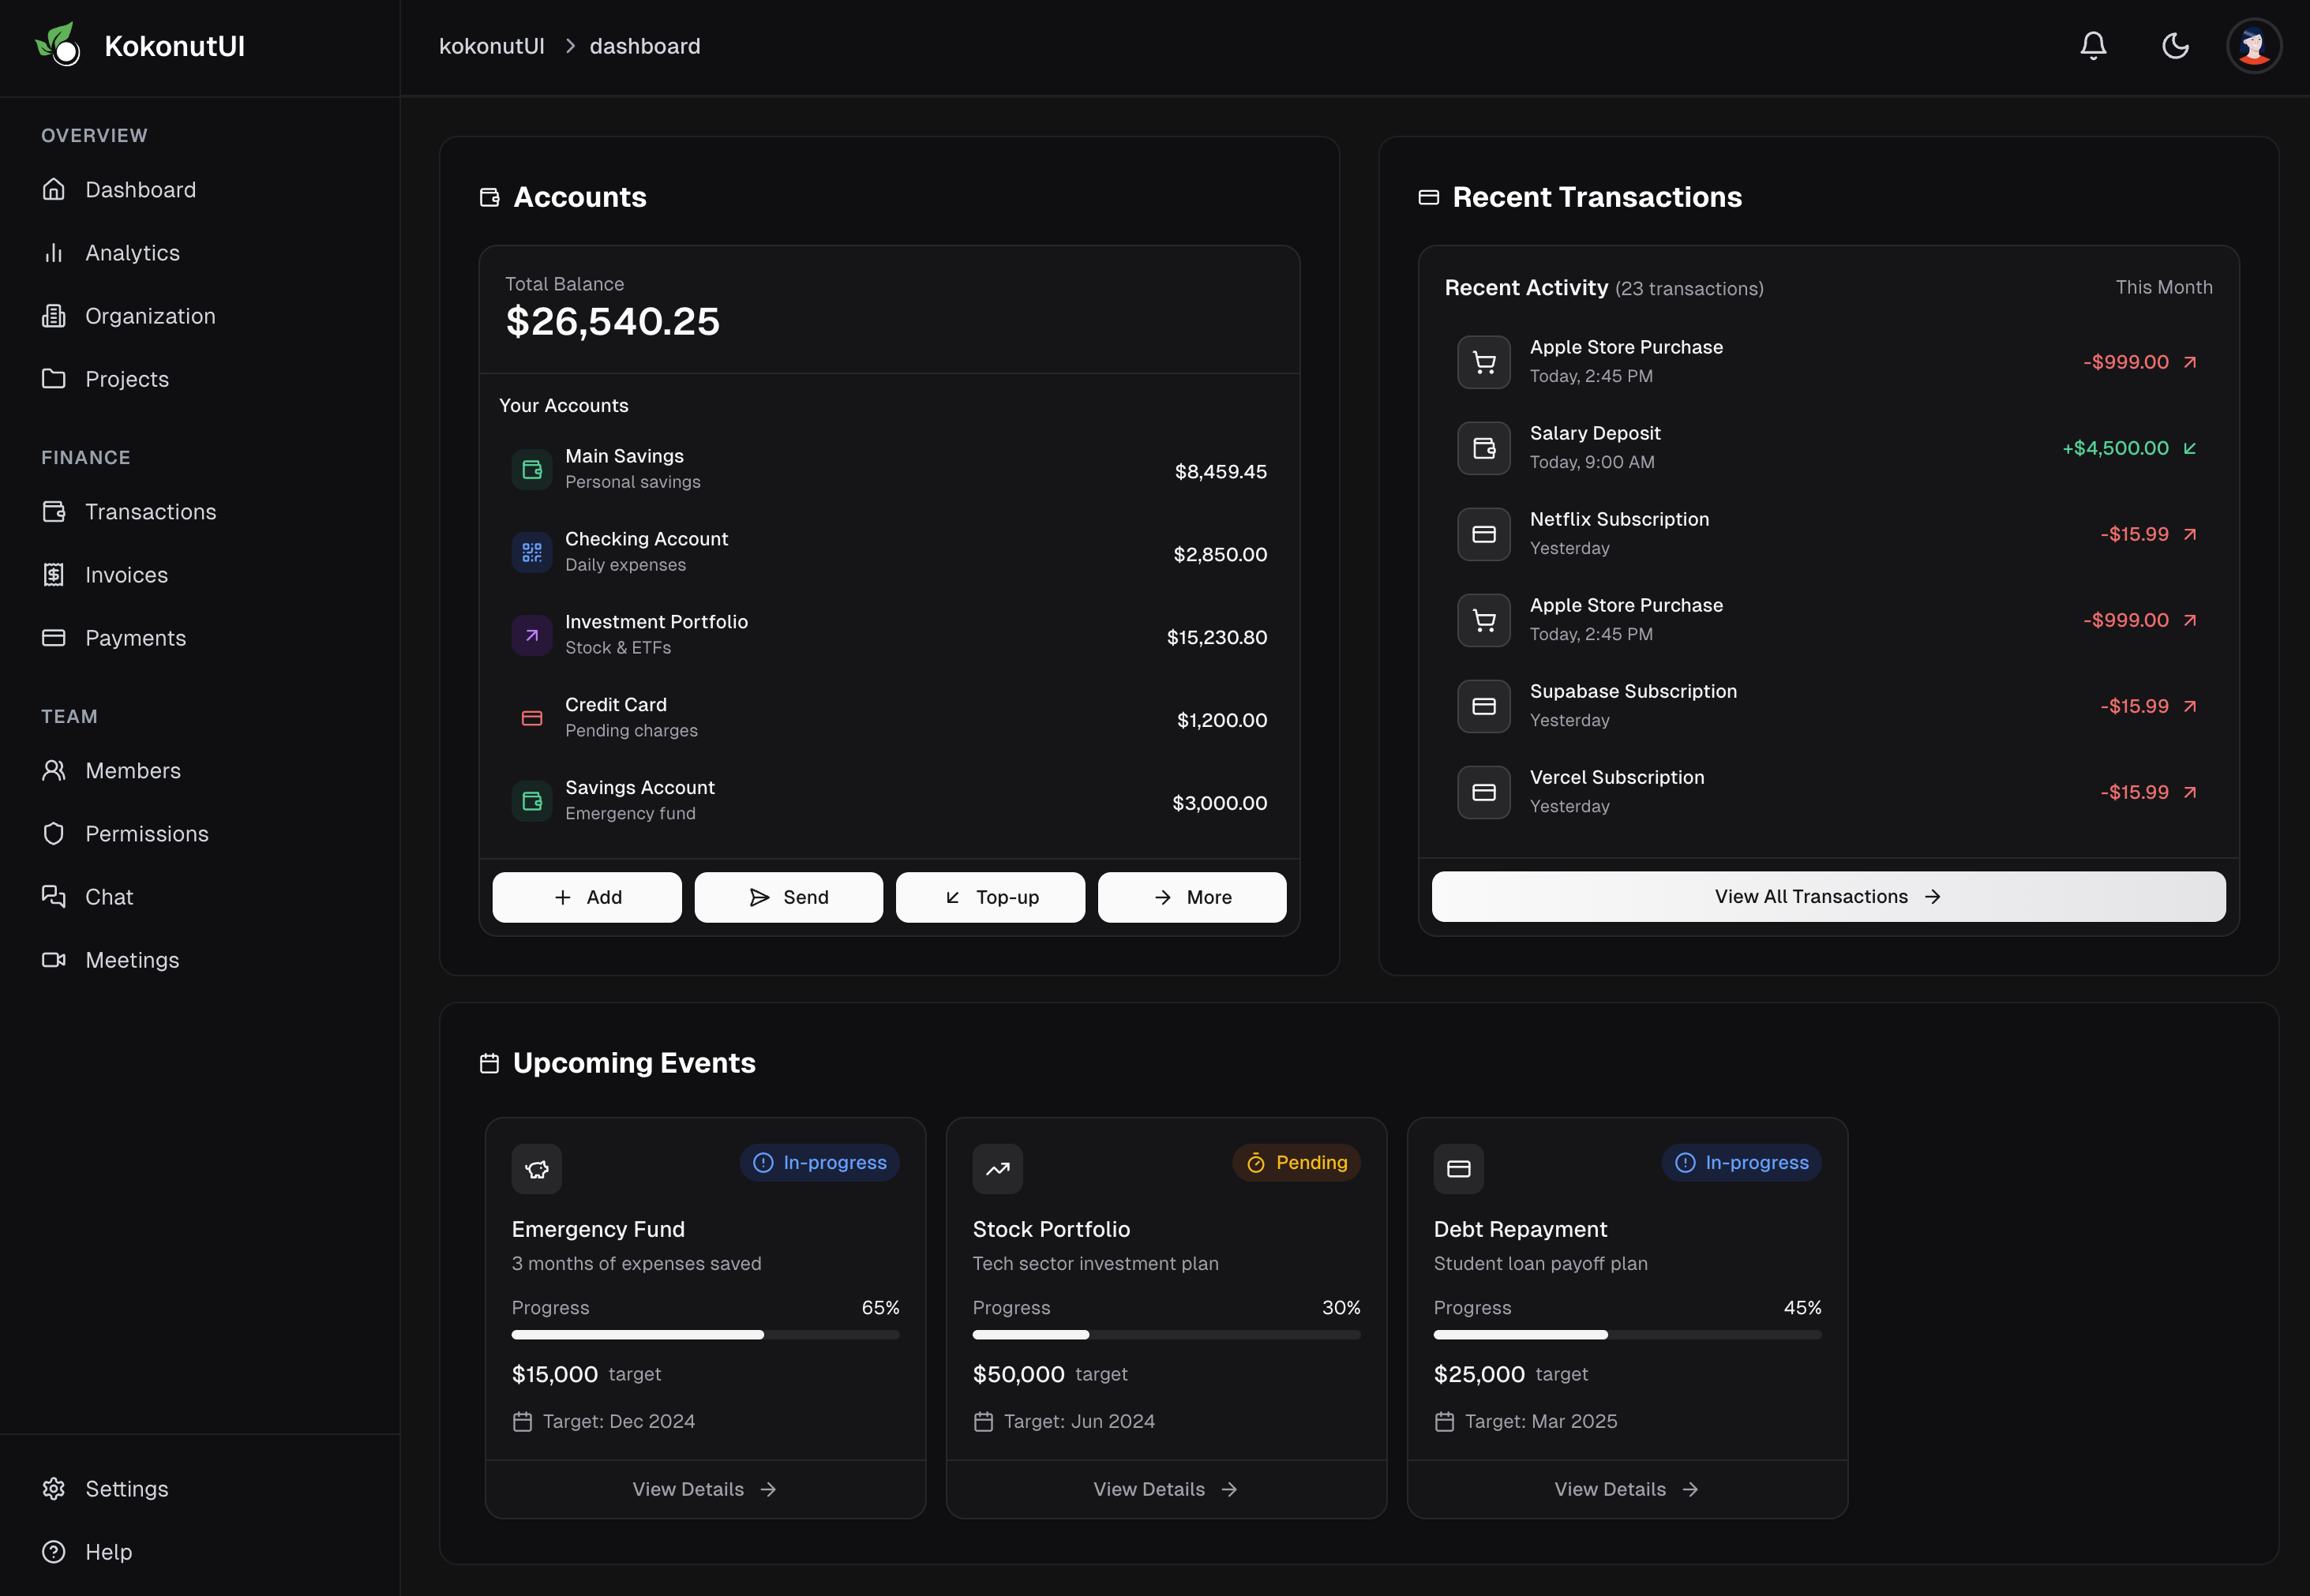This screenshot has height=1596, width=2310.
Task: Open the More options in Accounts panel
Action: [x=1192, y=897]
